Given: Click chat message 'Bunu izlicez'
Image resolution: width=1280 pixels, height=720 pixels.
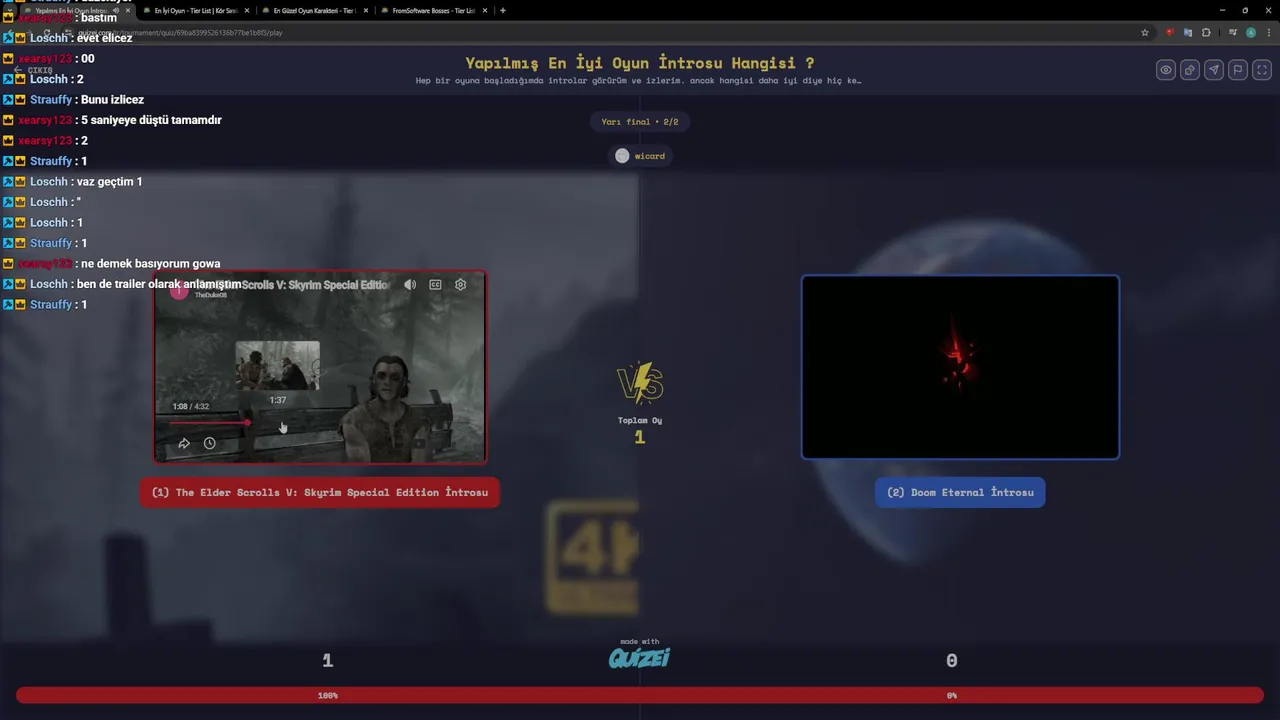Looking at the screenshot, I should tap(112, 100).
